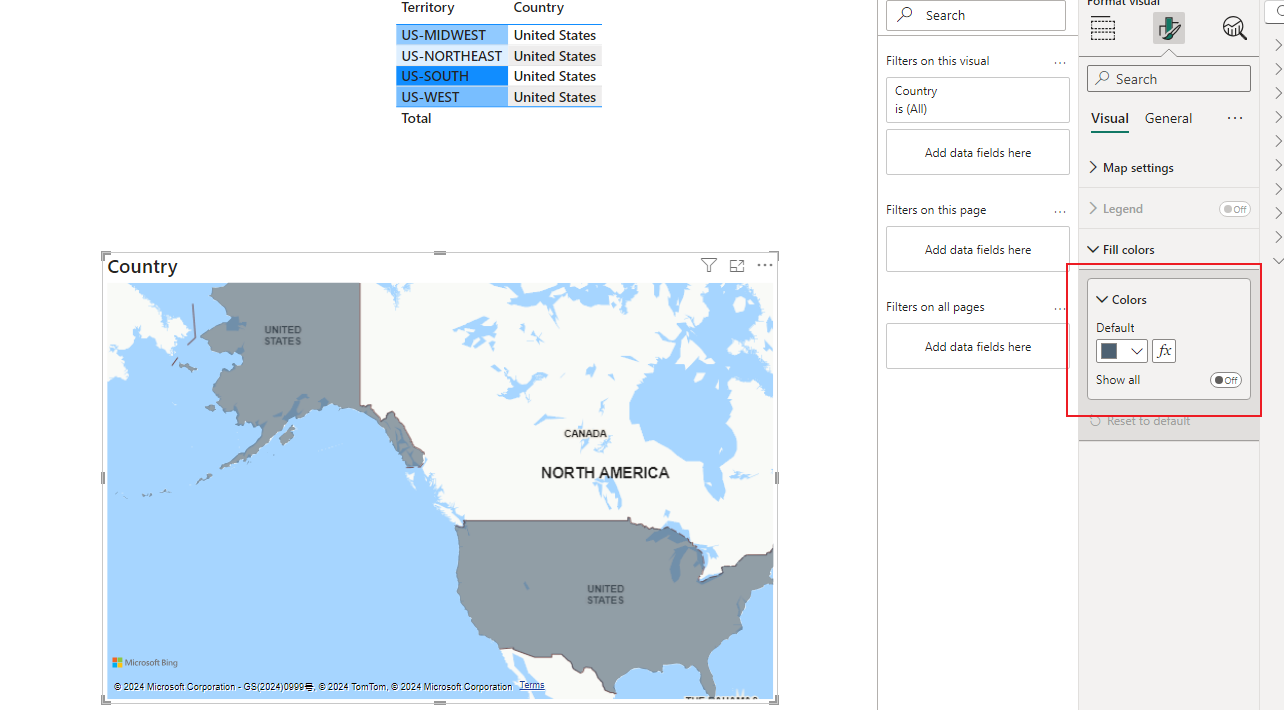Click the Total row label
Viewport: 1284px width, 710px height.
(x=416, y=118)
